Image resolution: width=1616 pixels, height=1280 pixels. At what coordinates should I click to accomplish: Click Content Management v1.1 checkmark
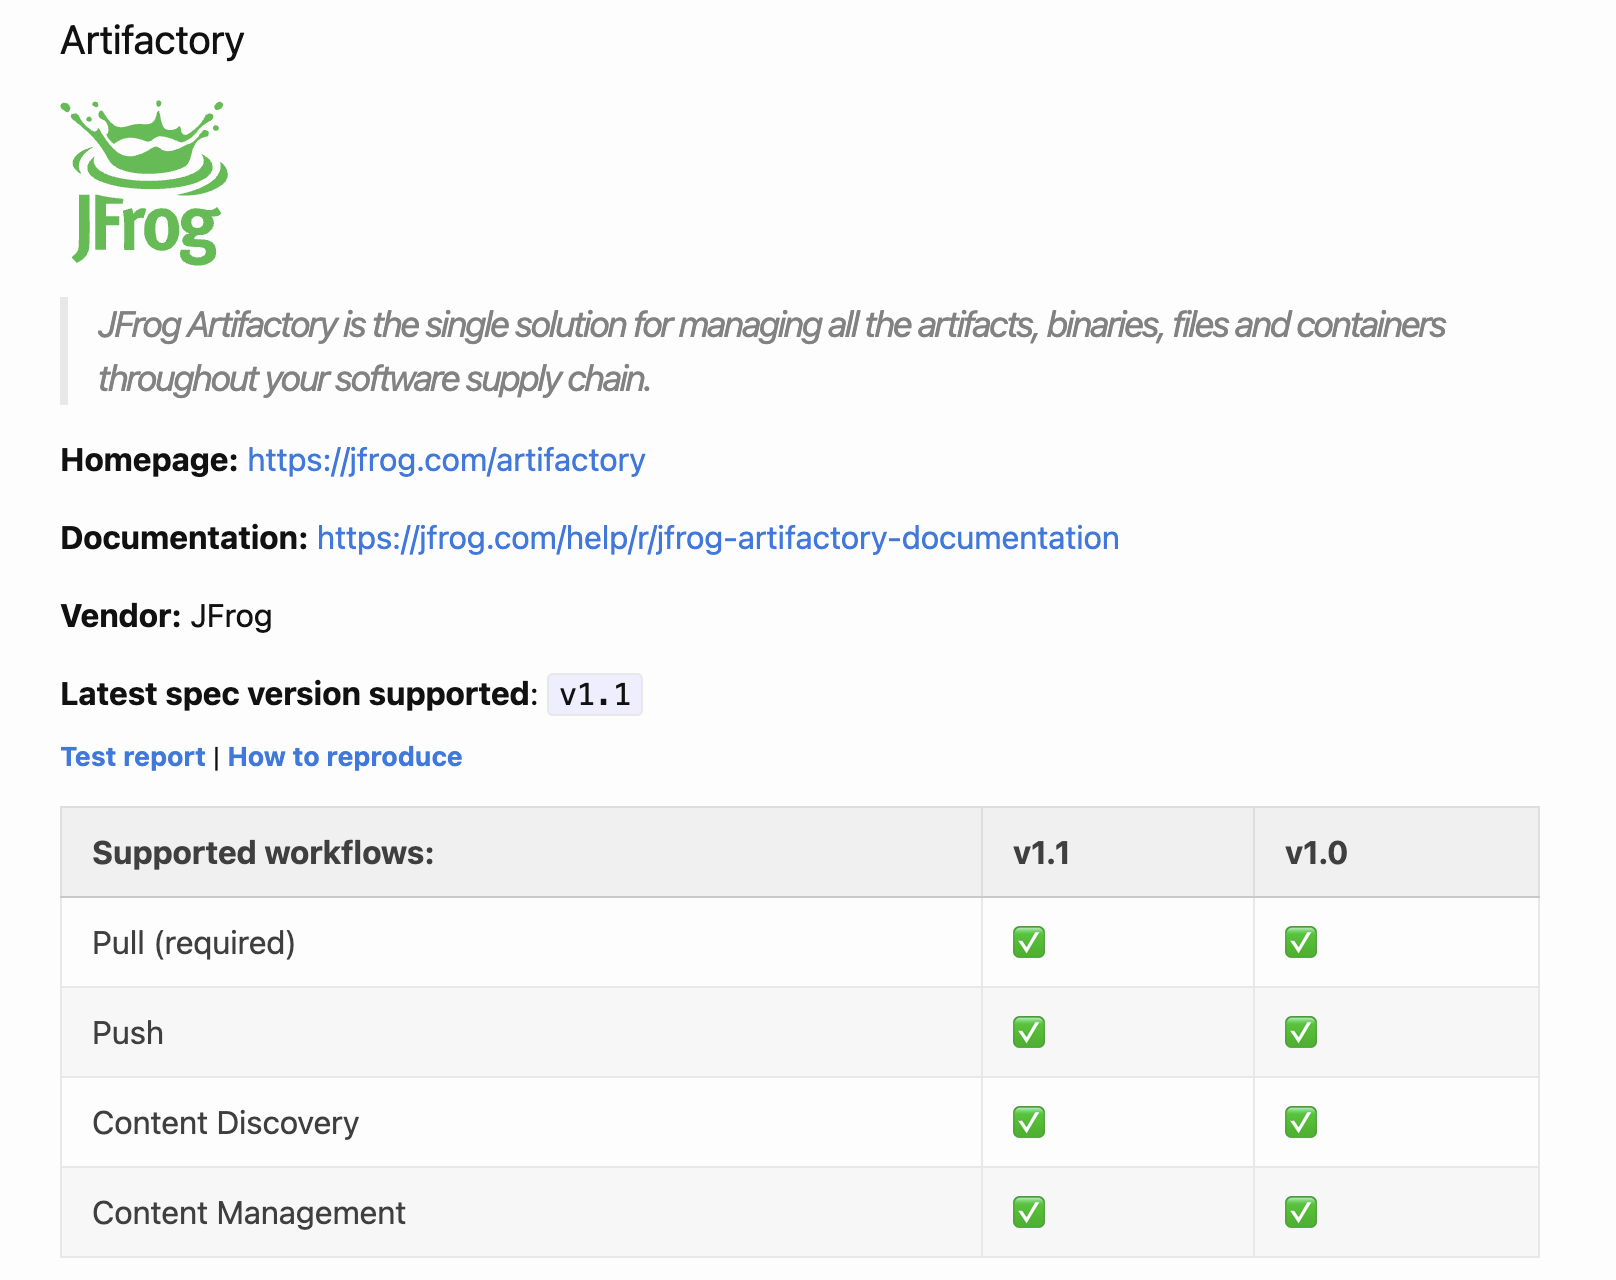[x=1028, y=1212]
